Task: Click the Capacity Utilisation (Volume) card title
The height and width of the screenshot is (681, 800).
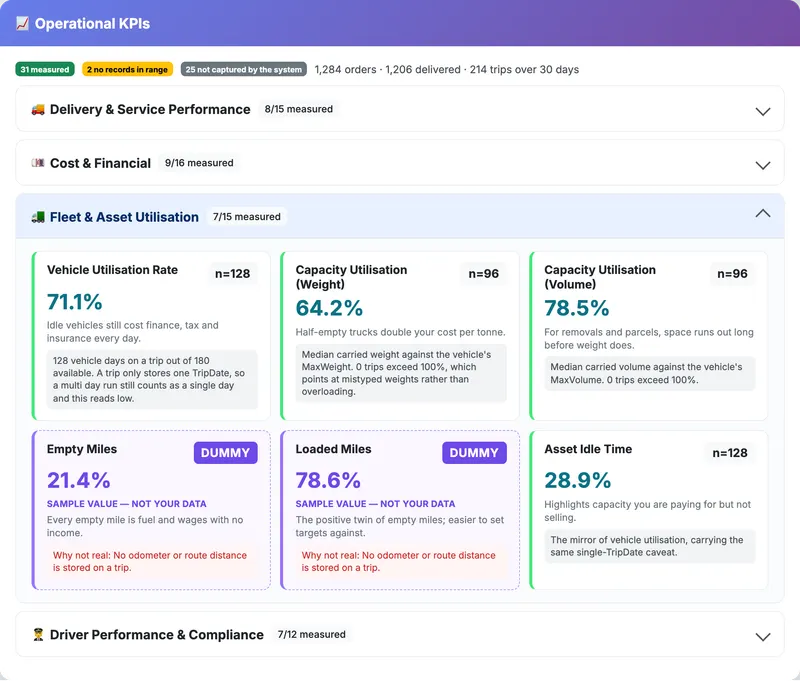Action: tap(599, 277)
